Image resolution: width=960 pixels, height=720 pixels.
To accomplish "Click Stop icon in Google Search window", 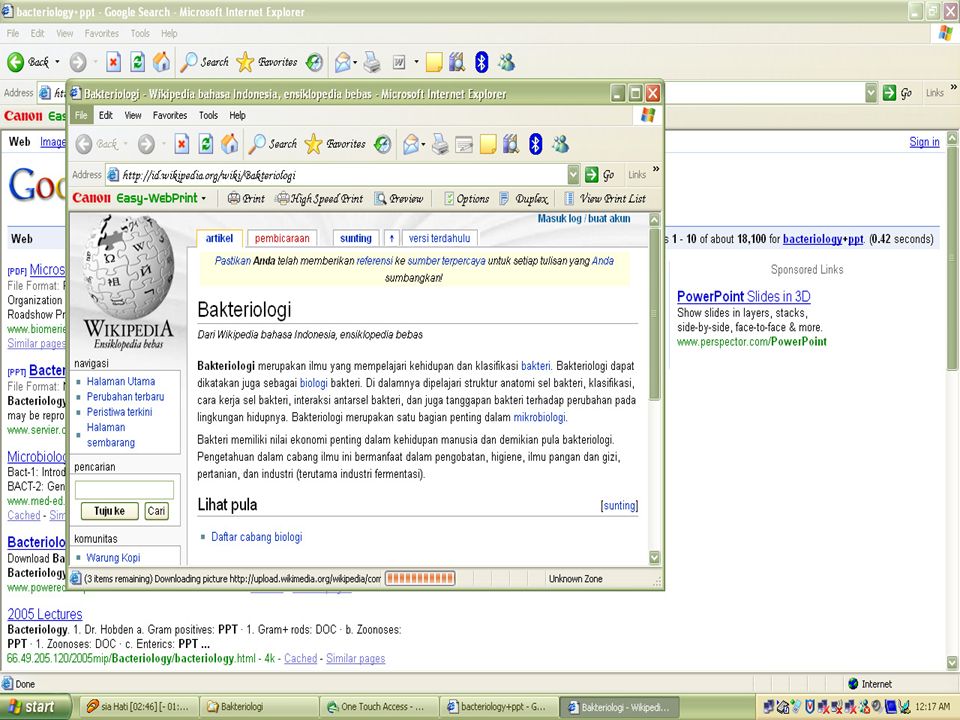I will [113, 62].
